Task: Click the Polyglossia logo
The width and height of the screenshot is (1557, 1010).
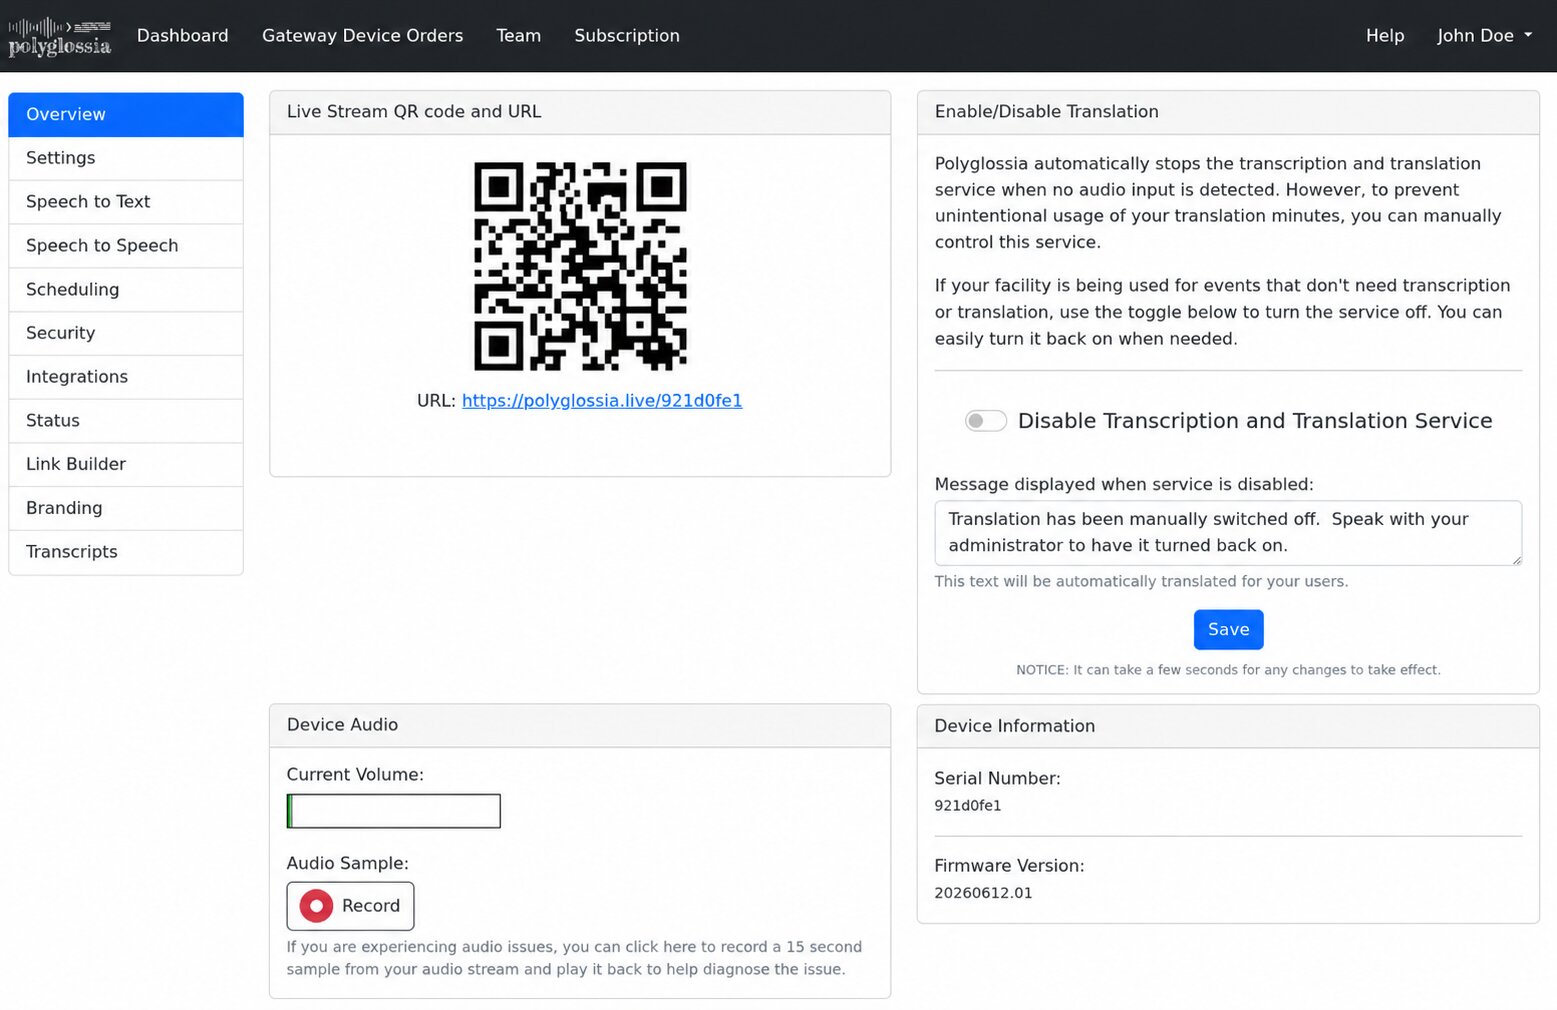Action: tap(60, 37)
